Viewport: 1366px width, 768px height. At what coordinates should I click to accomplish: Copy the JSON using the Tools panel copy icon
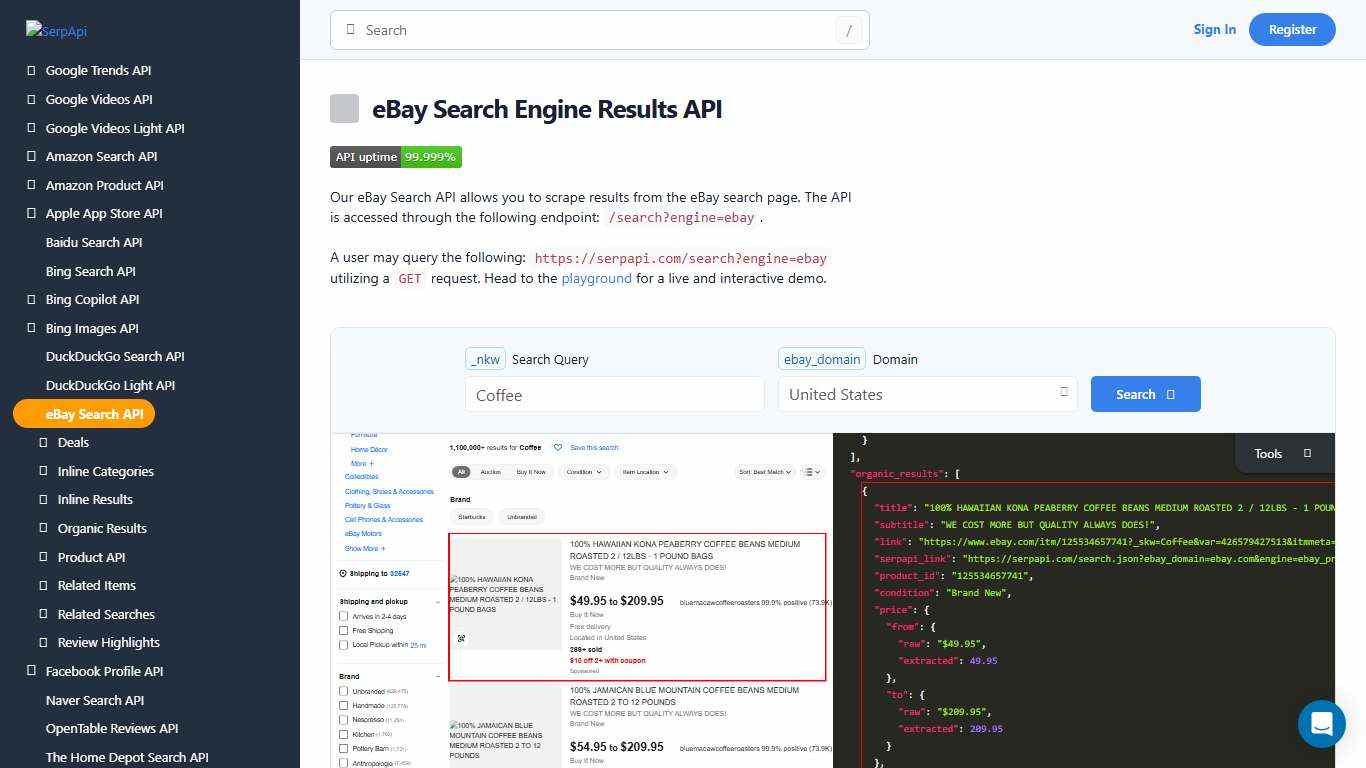click(x=1307, y=453)
